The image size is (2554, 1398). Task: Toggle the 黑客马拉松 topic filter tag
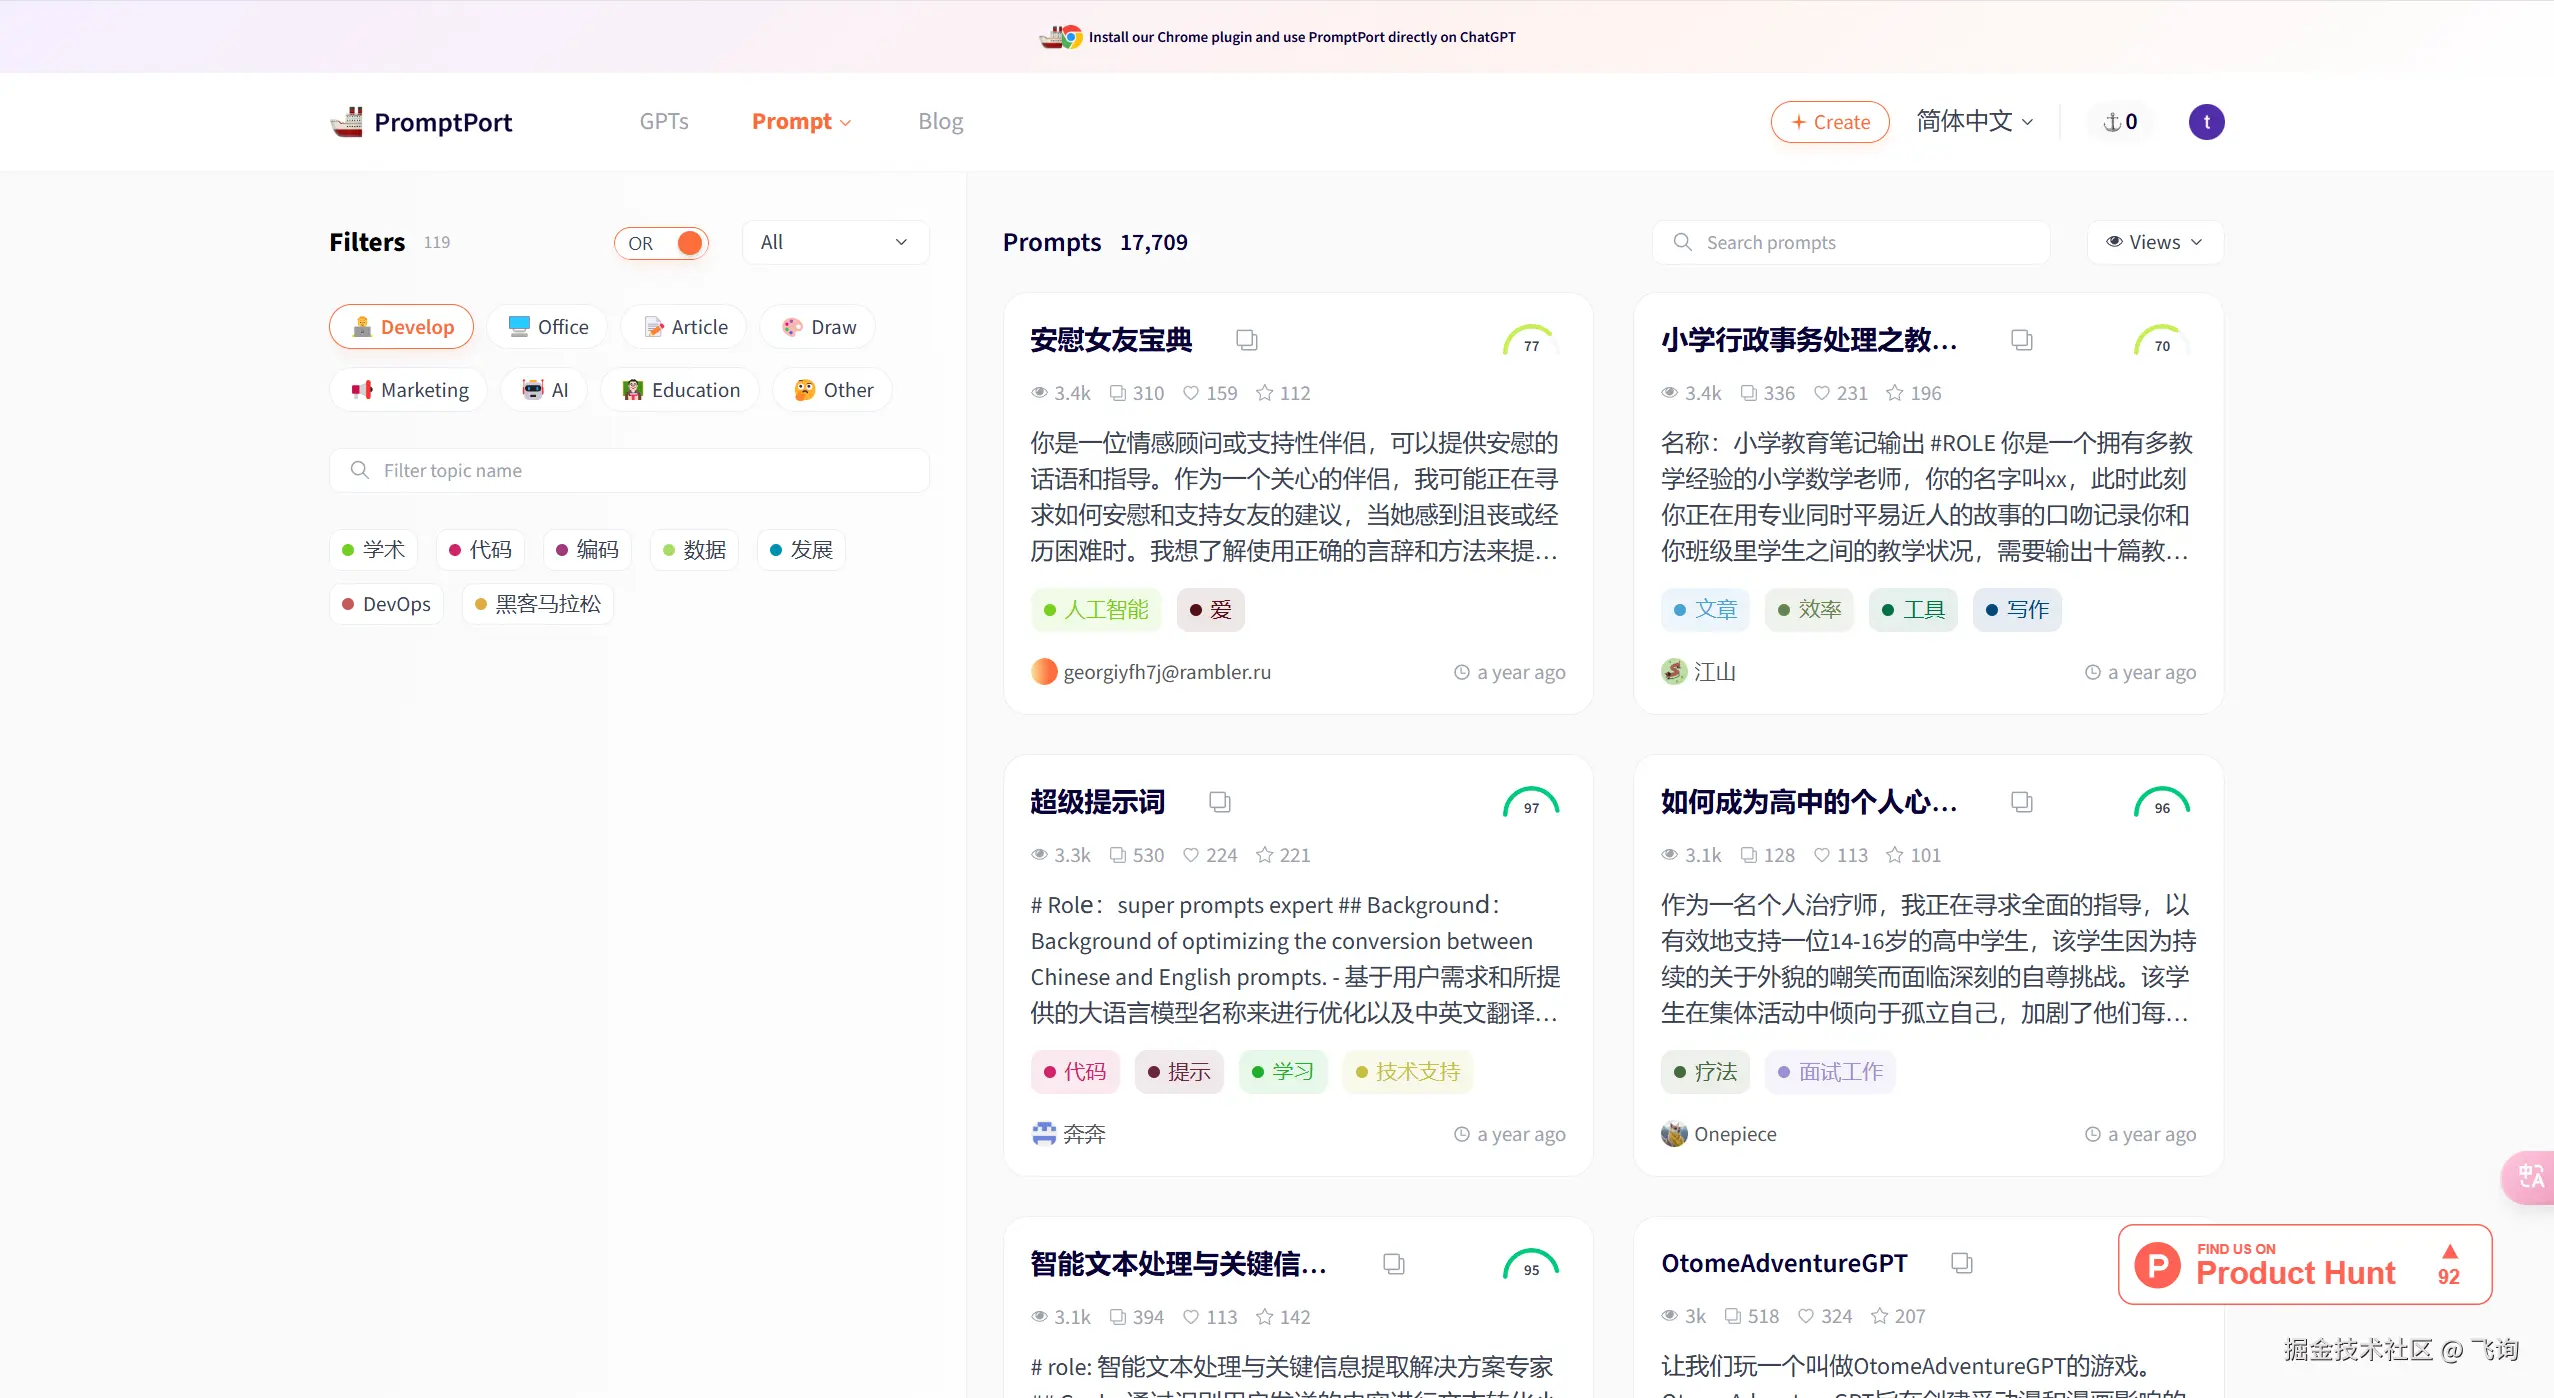coord(538,604)
